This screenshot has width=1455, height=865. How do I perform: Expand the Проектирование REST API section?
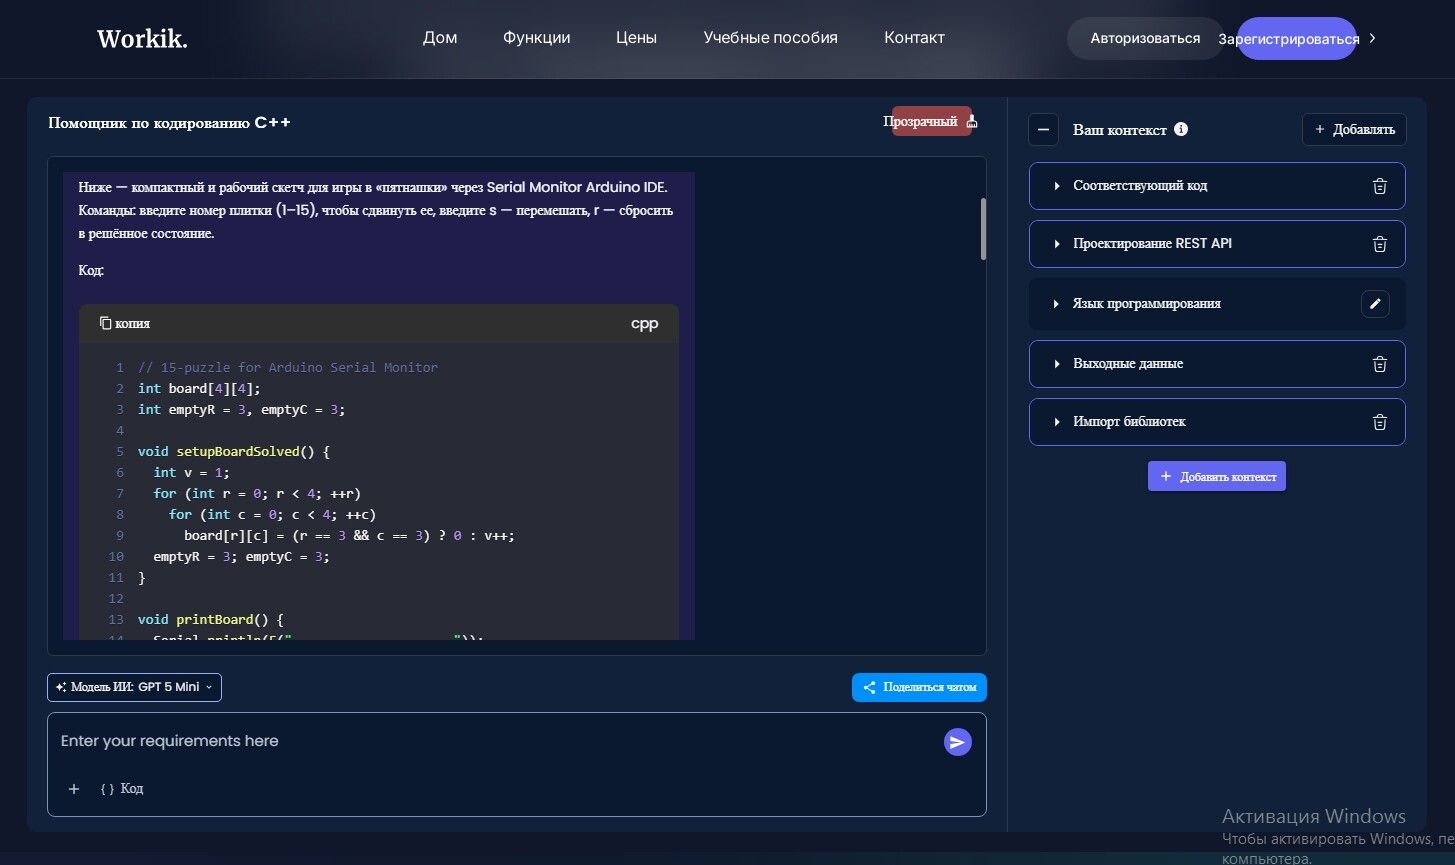(1057, 244)
